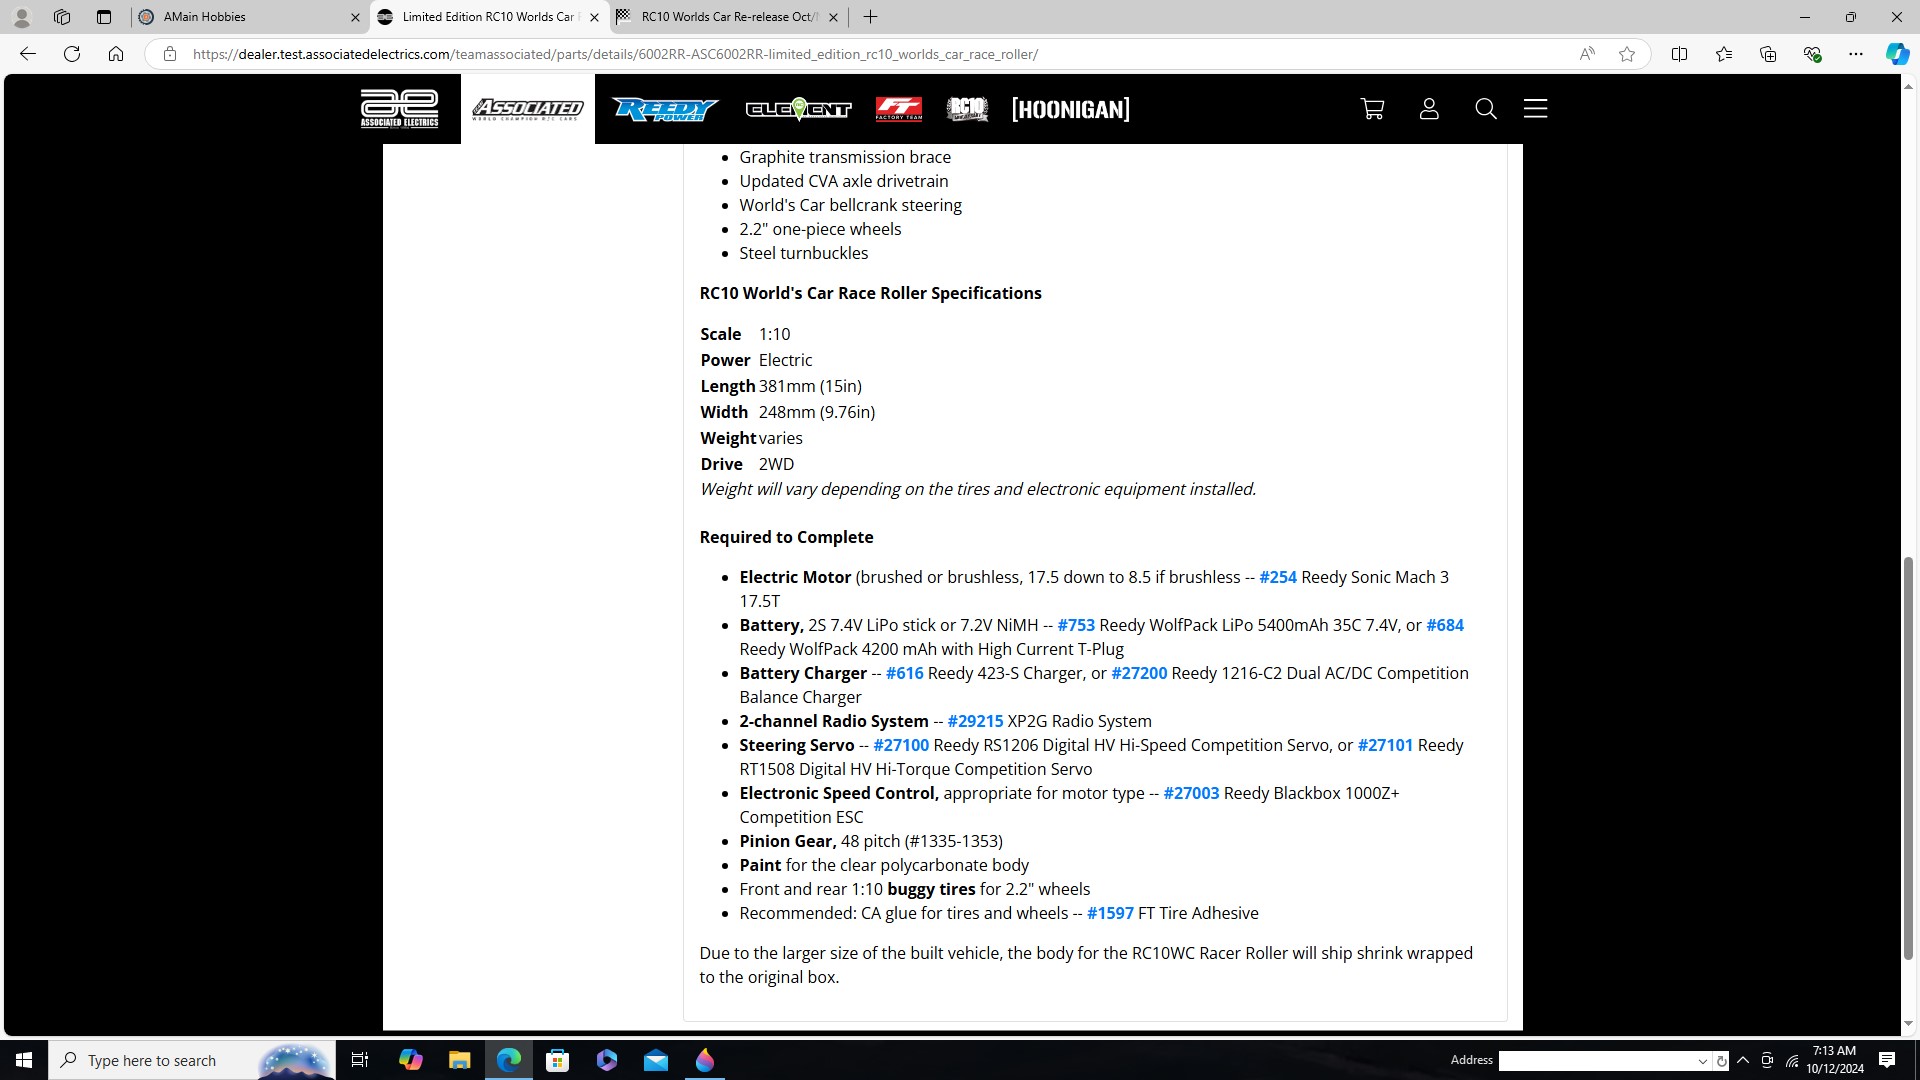This screenshot has width=1920, height=1080.
Task: Open the #1597 FT Tire Adhesive link
Action: coord(1110,913)
